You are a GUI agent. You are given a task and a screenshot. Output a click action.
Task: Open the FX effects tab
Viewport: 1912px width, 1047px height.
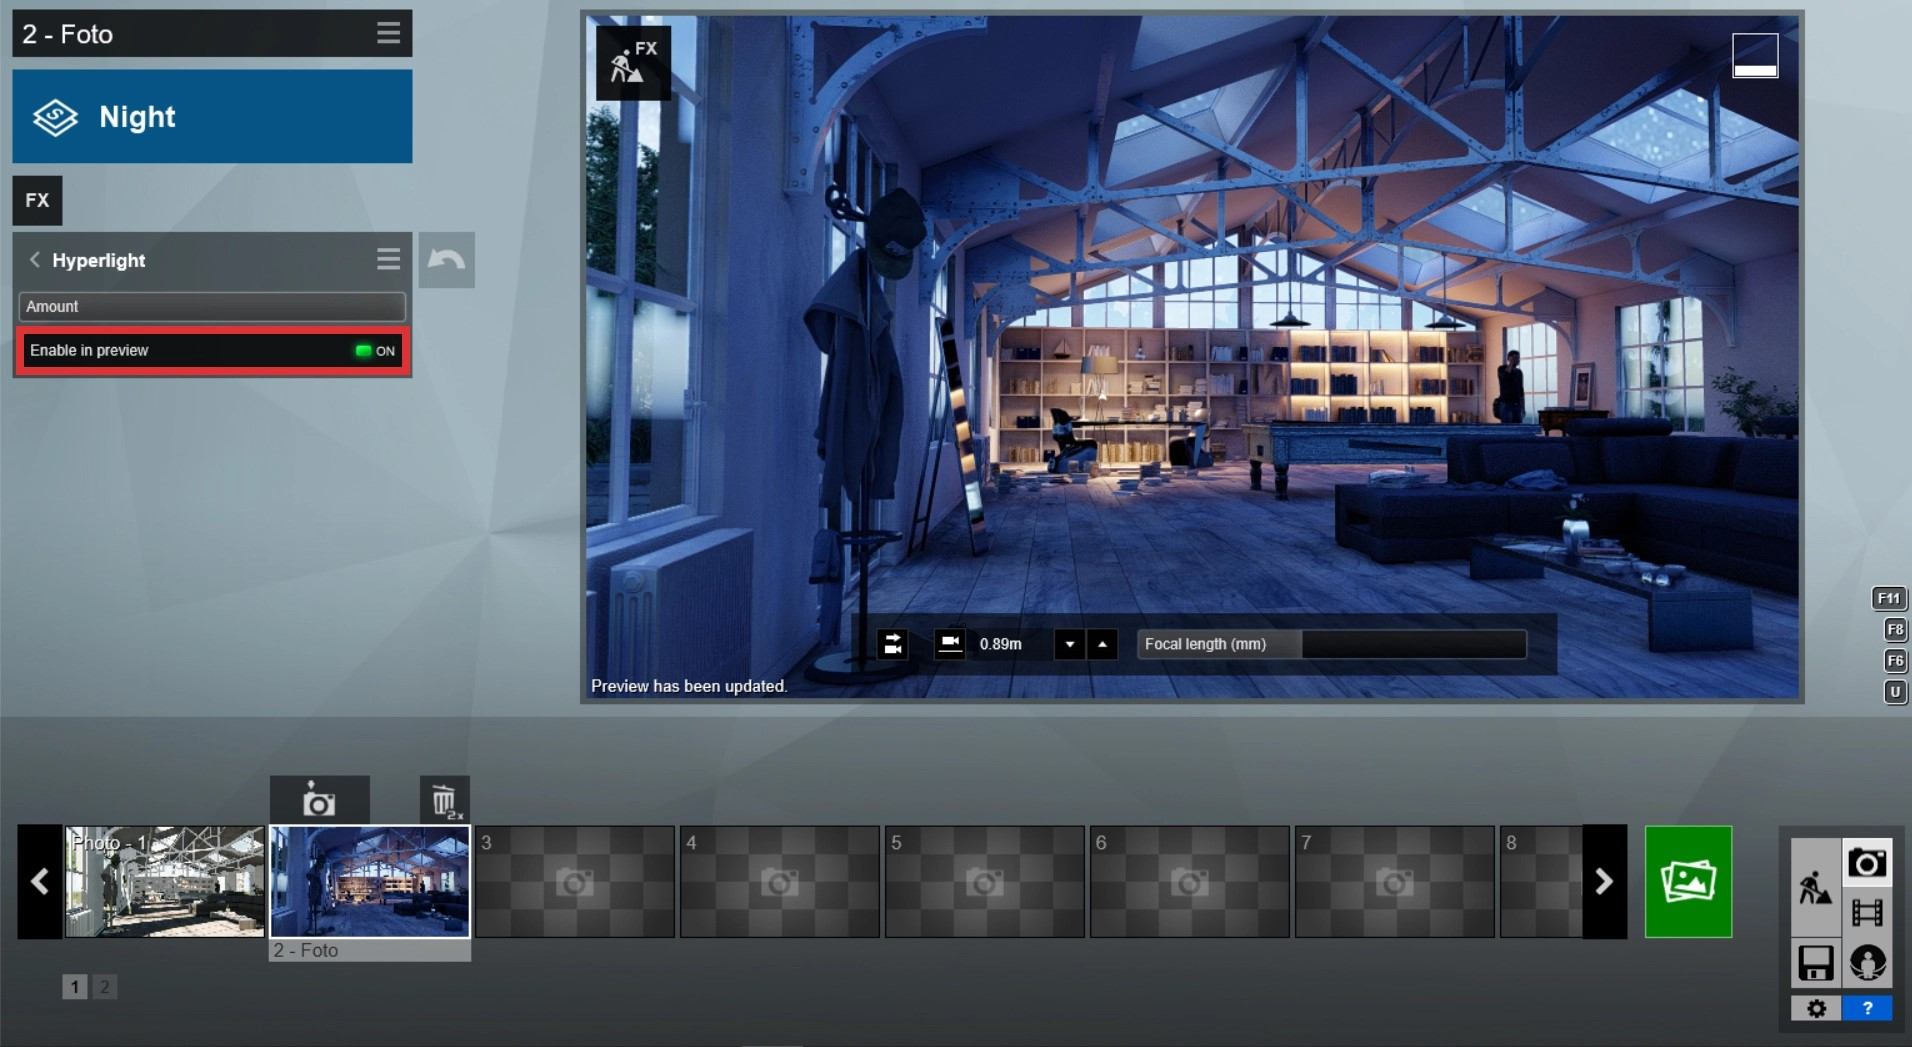tap(37, 200)
